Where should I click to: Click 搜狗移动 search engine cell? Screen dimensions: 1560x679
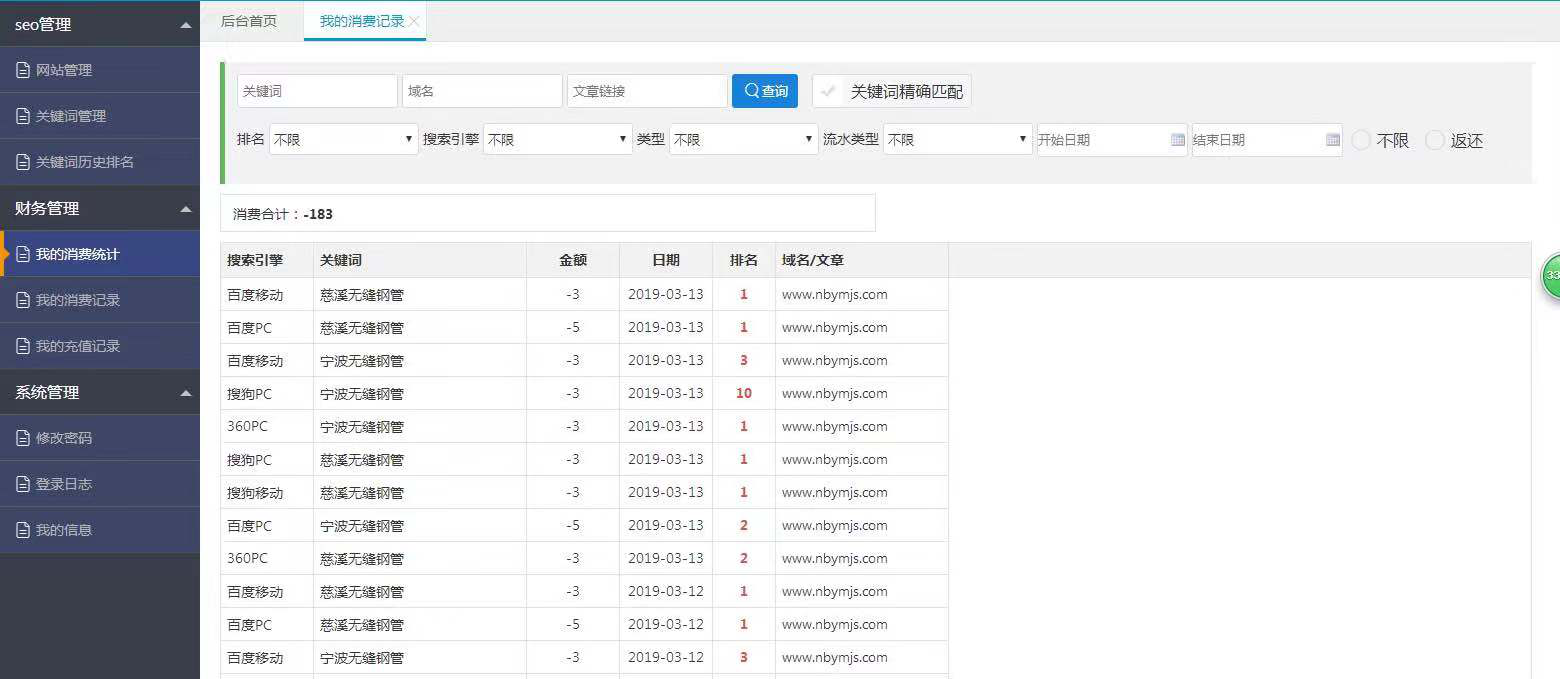(267, 493)
